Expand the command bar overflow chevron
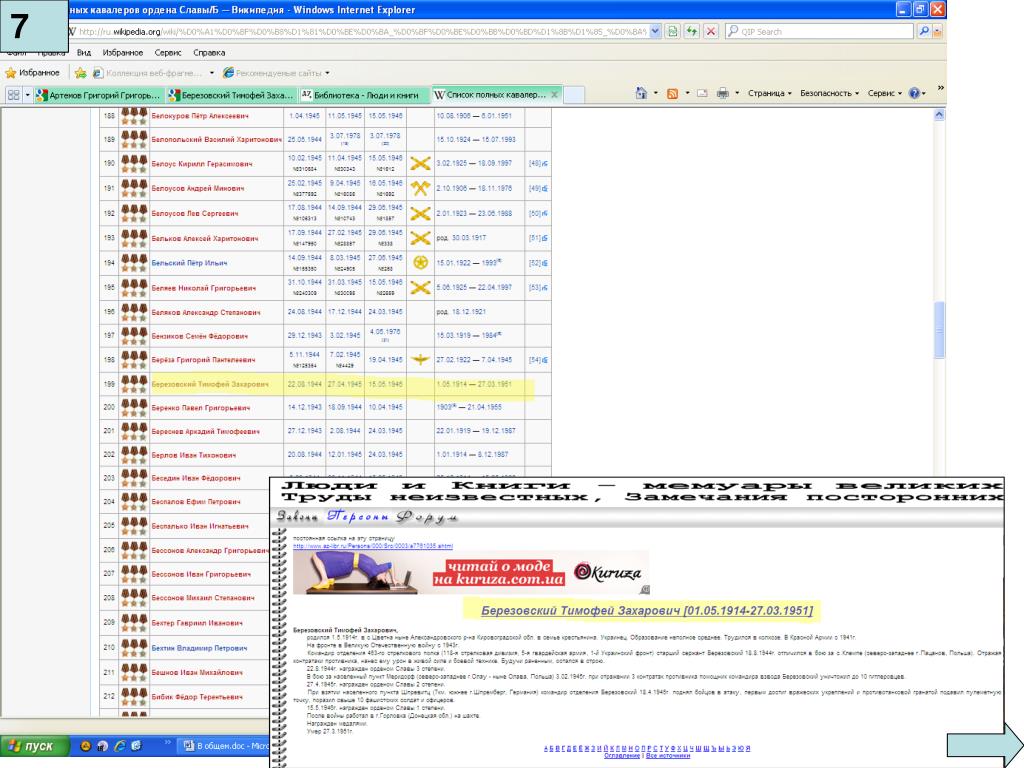The image size is (1024, 768). click(x=940, y=88)
